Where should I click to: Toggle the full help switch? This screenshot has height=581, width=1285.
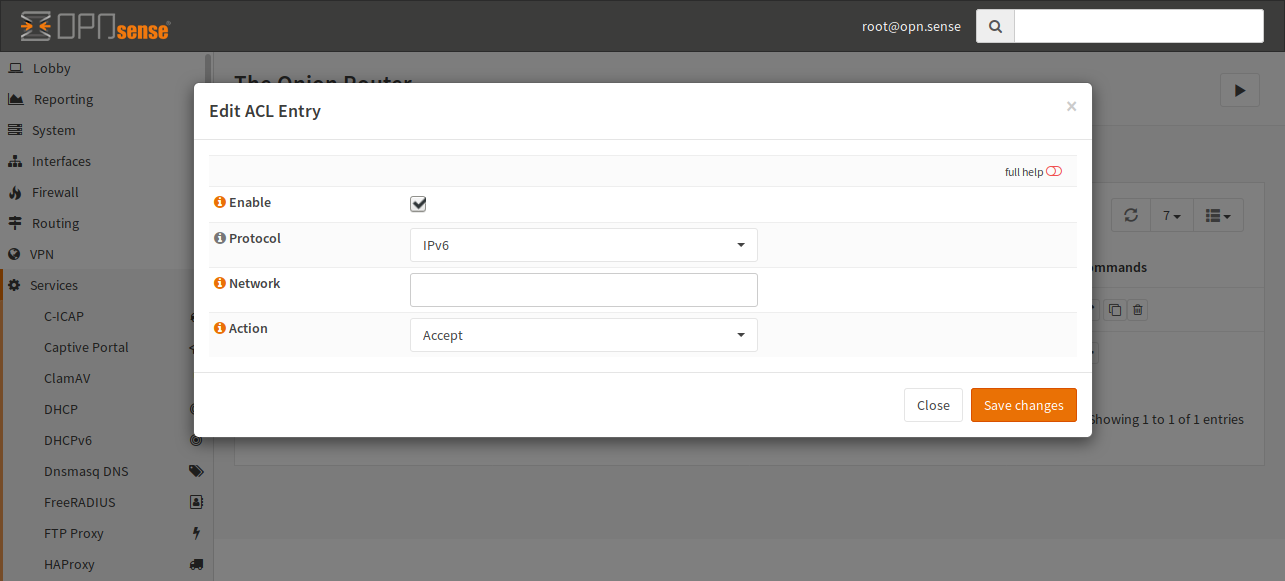tap(1053, 172)
